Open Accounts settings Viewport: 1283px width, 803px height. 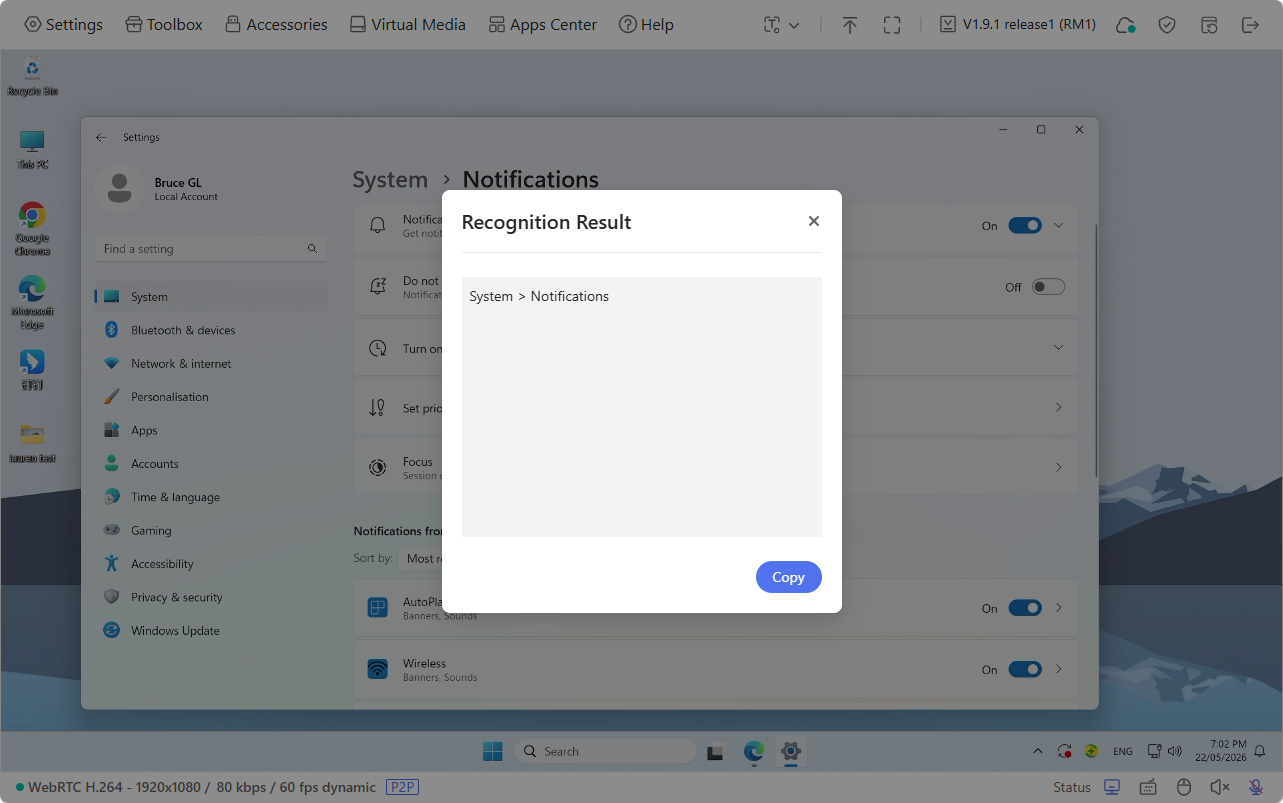tap(211, 464)
